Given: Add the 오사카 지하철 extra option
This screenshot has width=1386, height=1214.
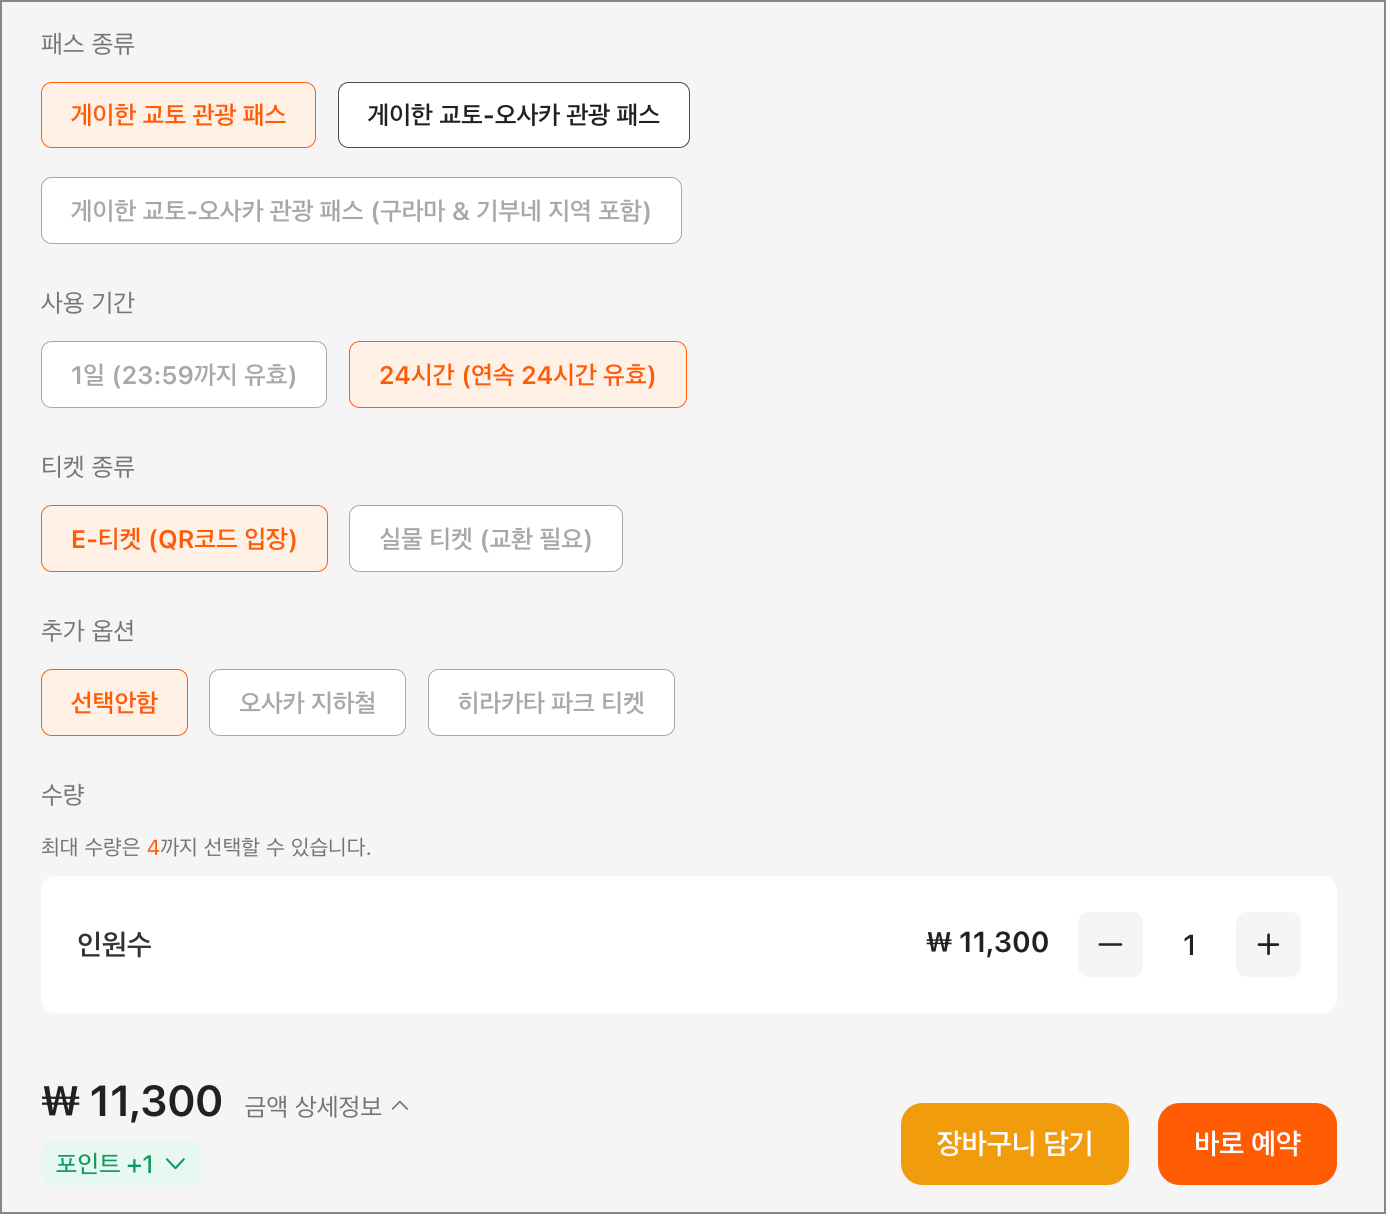Looking at the screenshot, I should pos(307,703).
